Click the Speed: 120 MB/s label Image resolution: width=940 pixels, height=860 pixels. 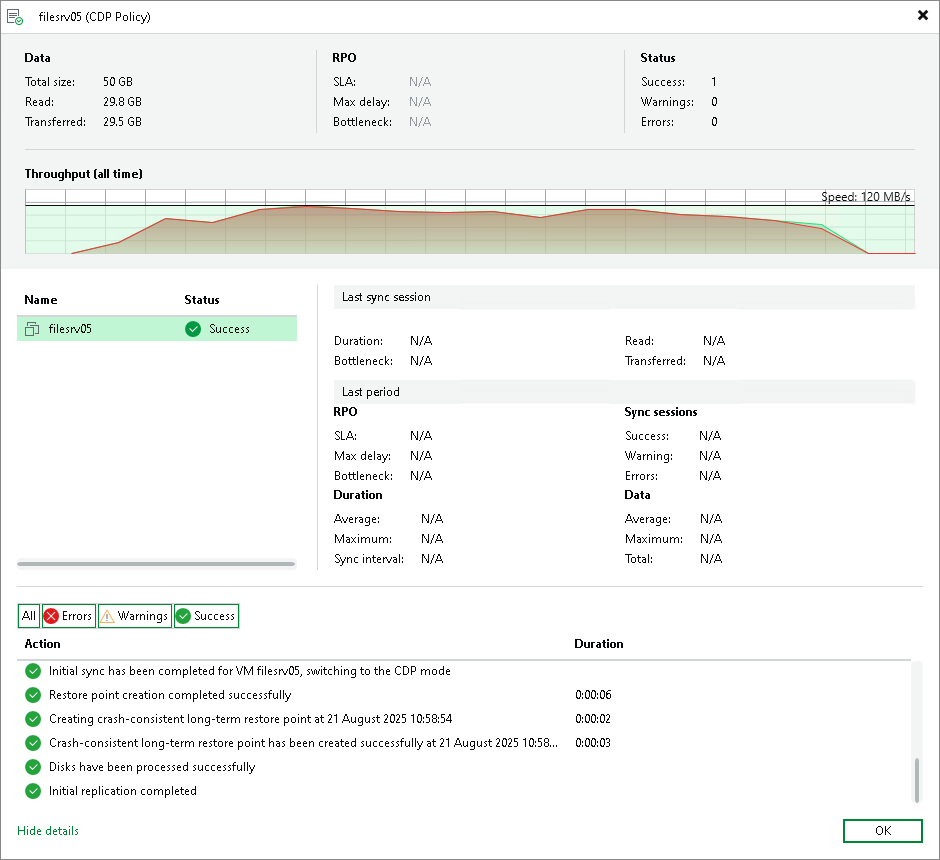[x=866, y=197]
